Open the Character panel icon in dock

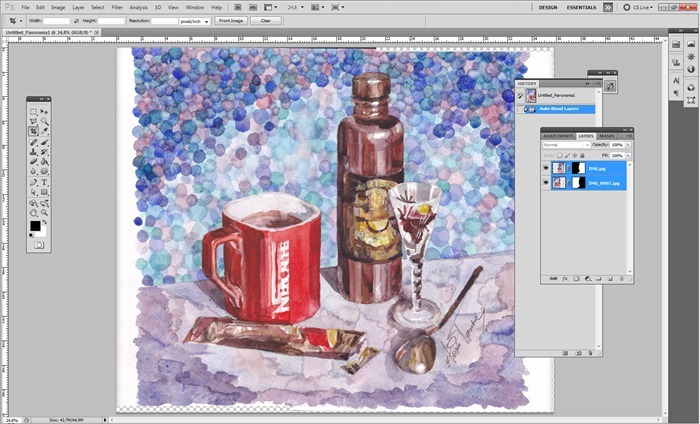677,80
